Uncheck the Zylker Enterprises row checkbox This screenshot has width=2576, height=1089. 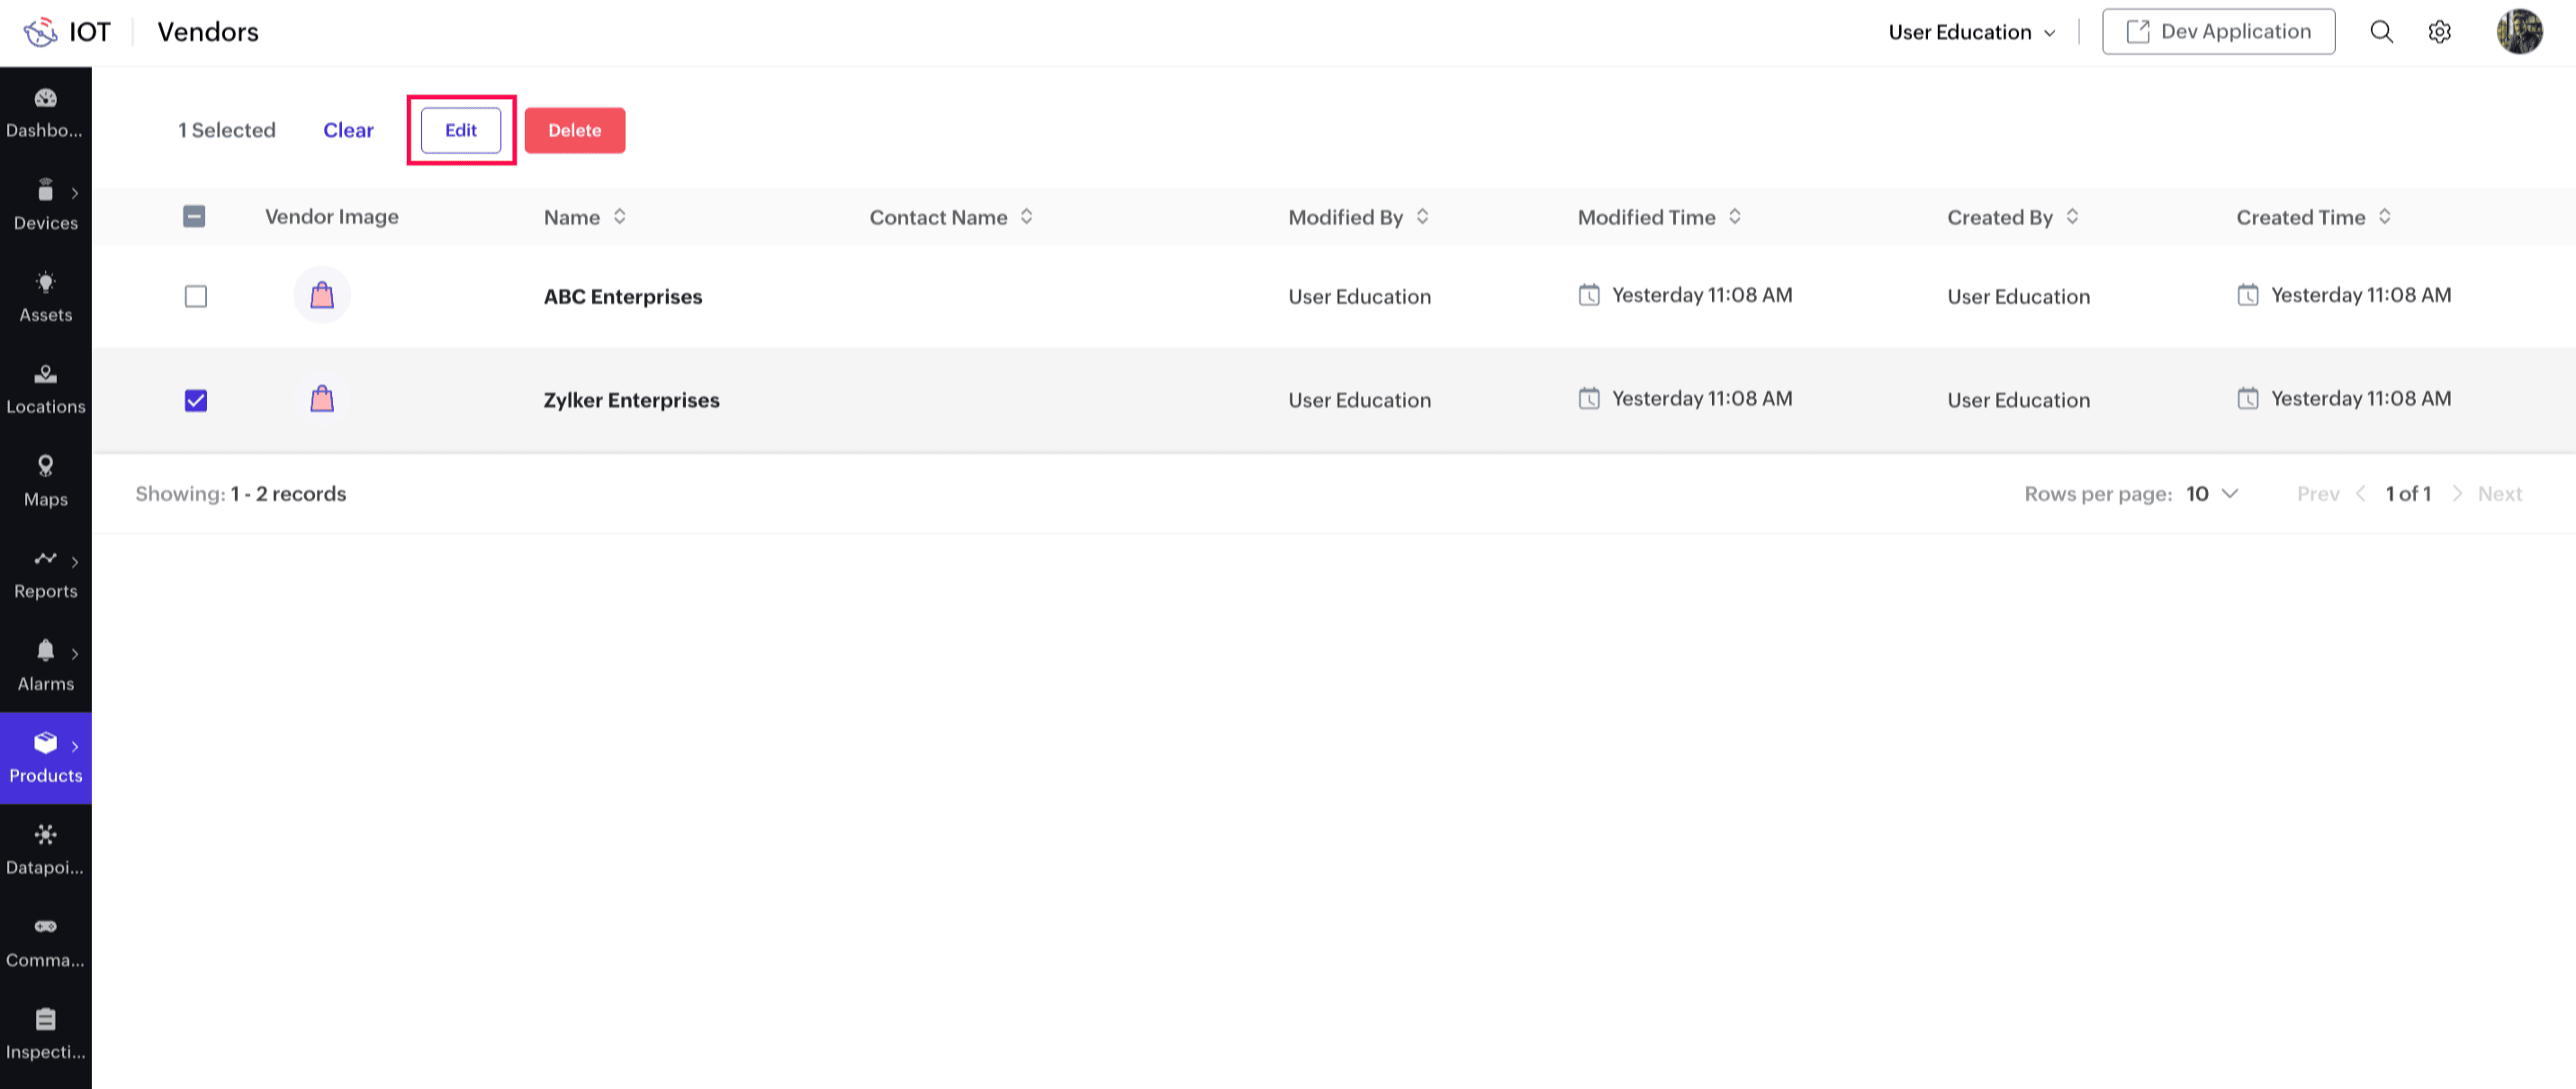tap(196, 401)
